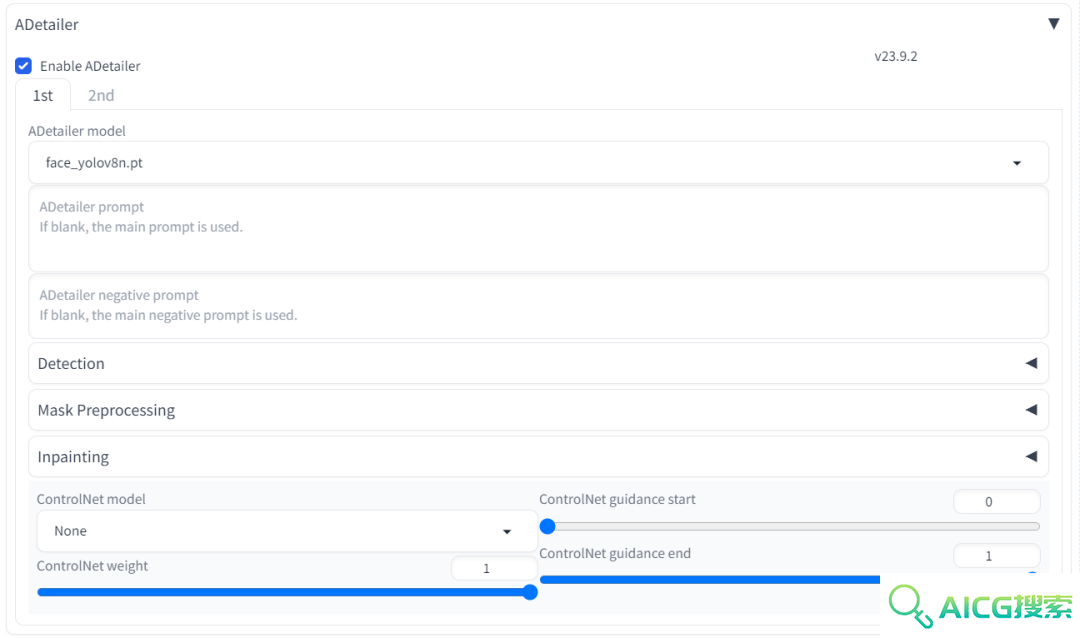Click the ADetailer model dropdown arrow icon
This screenshot has width=1080, height=638.
click(1017, 163)
